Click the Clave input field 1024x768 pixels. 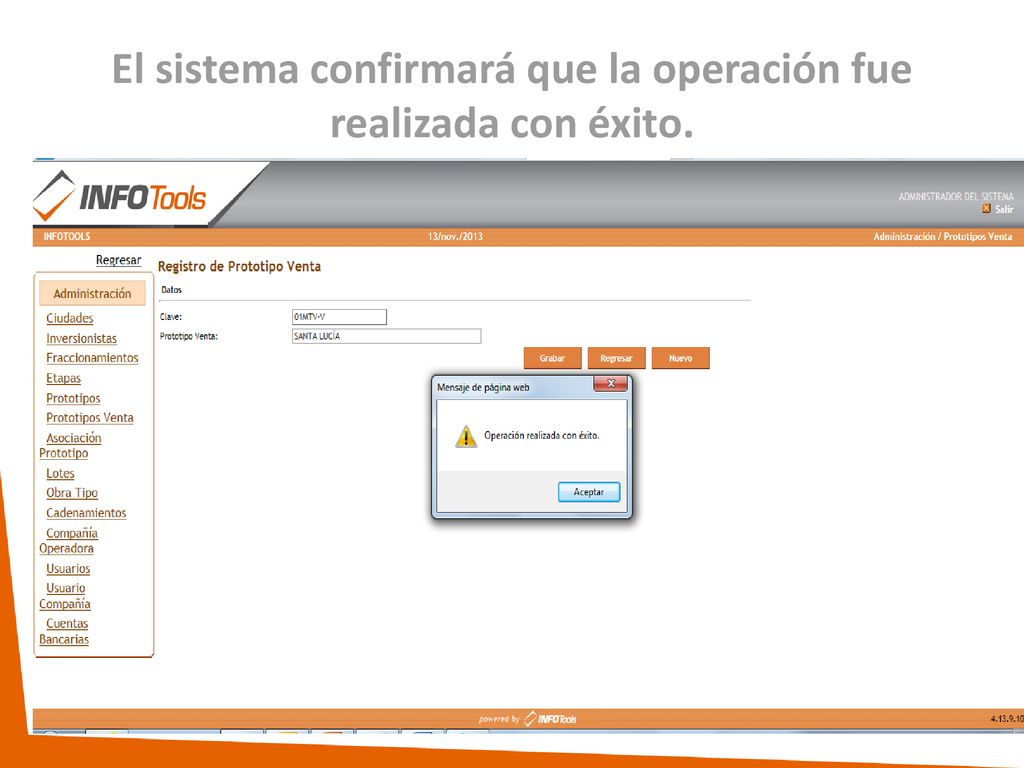tap(339, 317)
